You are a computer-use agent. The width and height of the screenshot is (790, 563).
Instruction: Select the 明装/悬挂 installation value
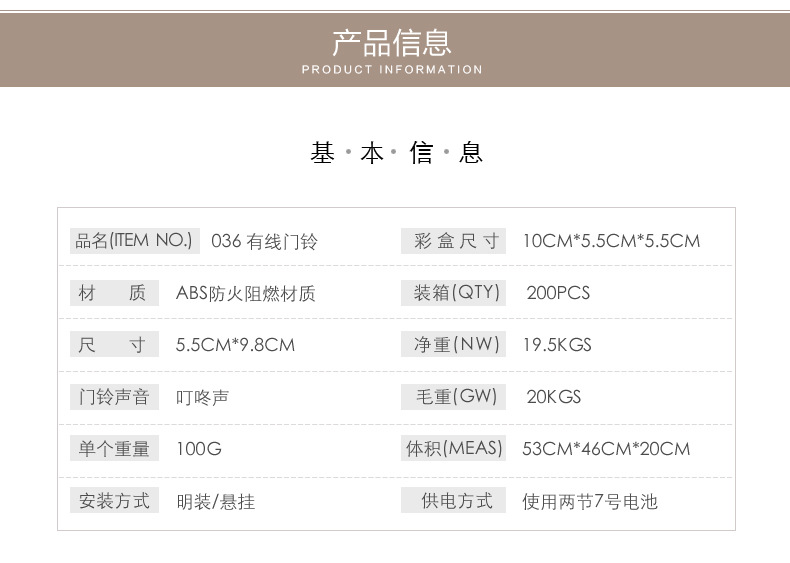[215, 501]
